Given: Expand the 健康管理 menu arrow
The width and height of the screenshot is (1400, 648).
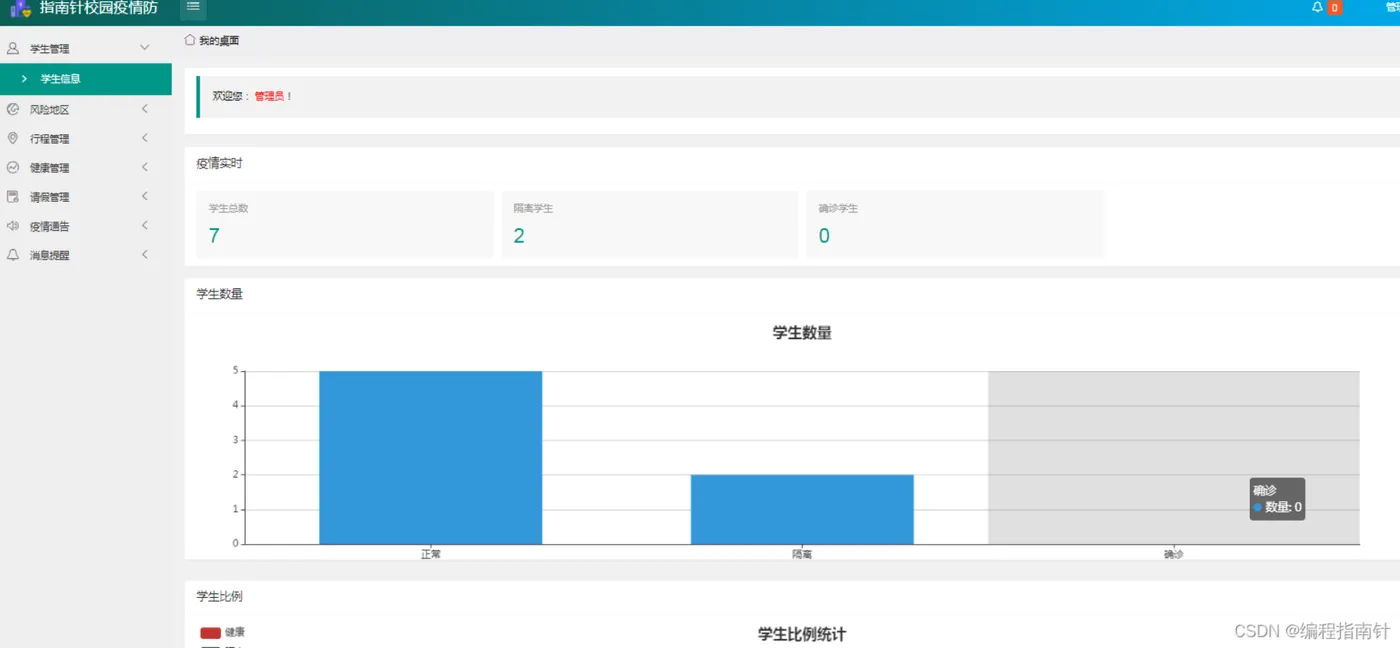Looking at the screenshot, I should [x=145, y=167].
